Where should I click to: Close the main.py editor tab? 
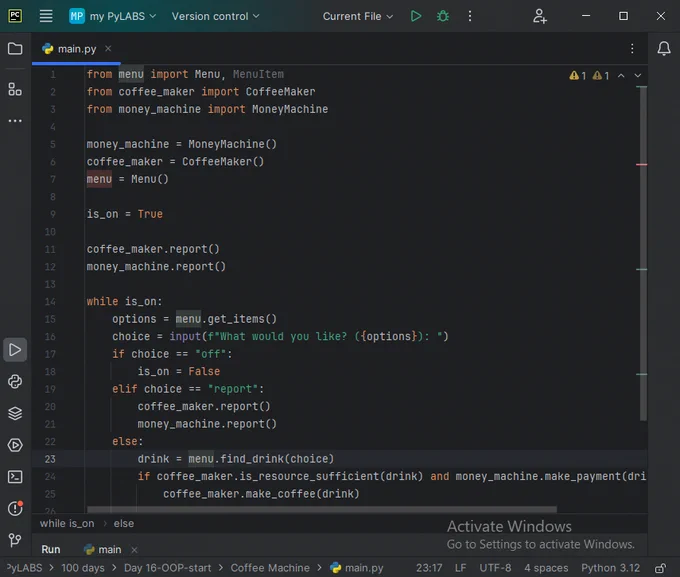[x=108, y=49]
